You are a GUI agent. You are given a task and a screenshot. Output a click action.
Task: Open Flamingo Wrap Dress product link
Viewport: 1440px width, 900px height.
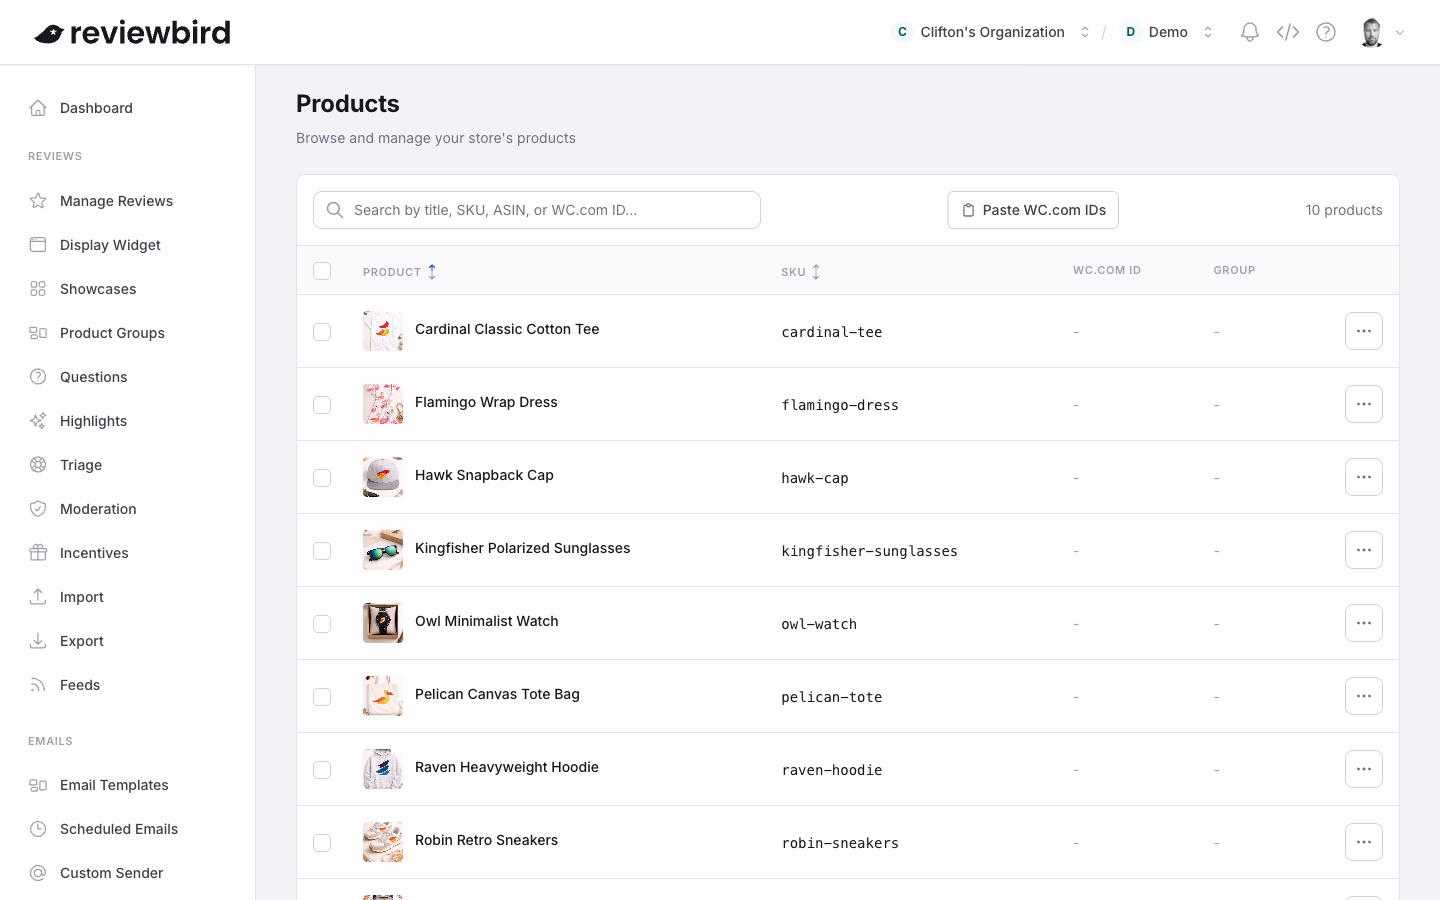pos(486,402)
